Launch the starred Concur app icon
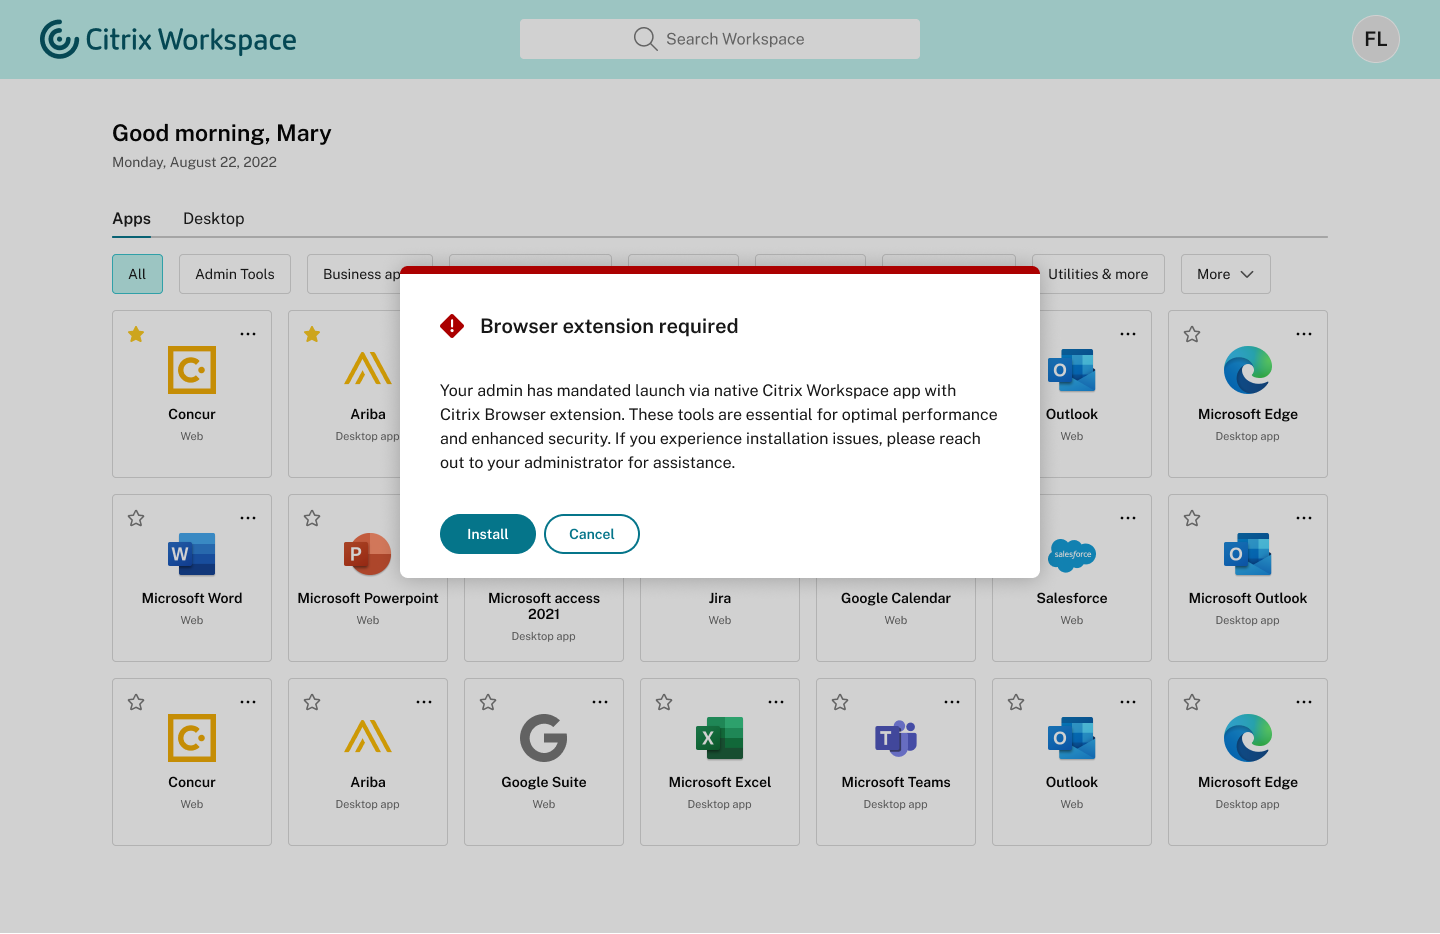The image size is (1440, 934). click(192, 370)
